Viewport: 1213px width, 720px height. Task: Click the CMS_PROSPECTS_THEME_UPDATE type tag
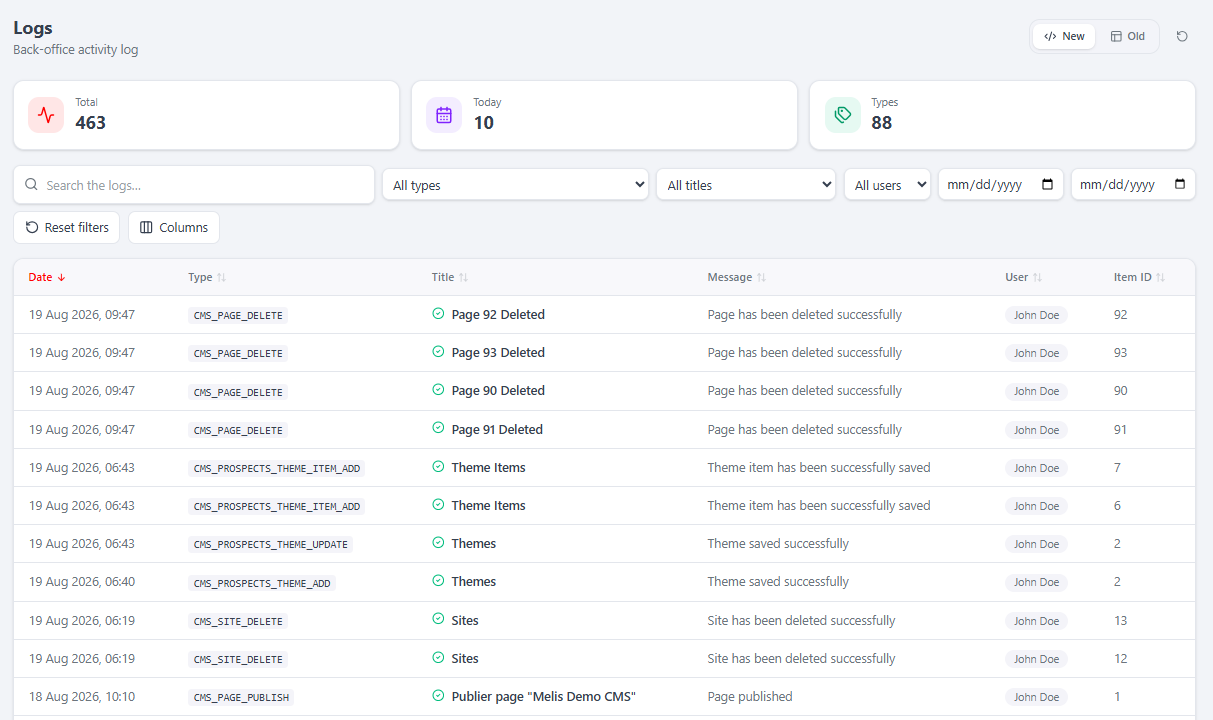pyautogui.click(x=271, y=544)
